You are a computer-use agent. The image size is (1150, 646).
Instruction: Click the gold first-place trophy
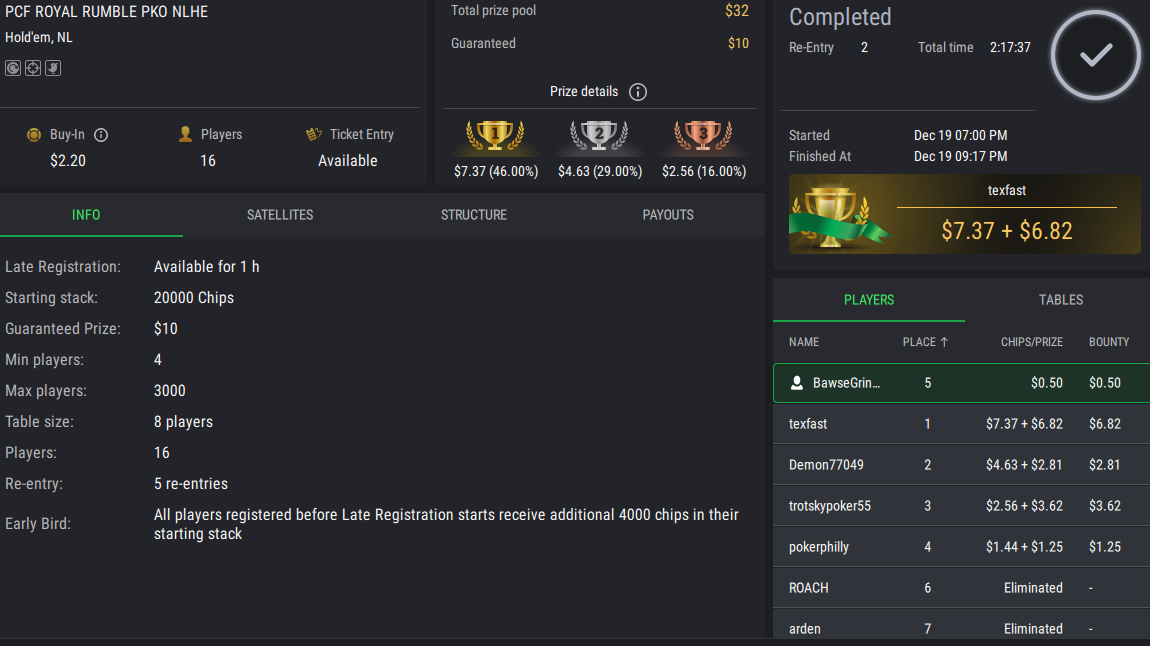pyautogui.click(x=495, y=135)
